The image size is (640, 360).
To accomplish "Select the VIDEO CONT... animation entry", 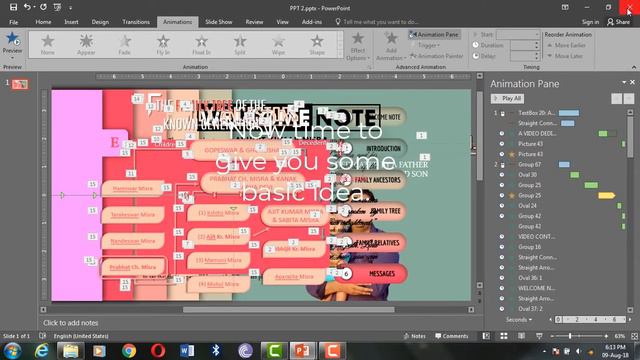I will click(537, 237).
